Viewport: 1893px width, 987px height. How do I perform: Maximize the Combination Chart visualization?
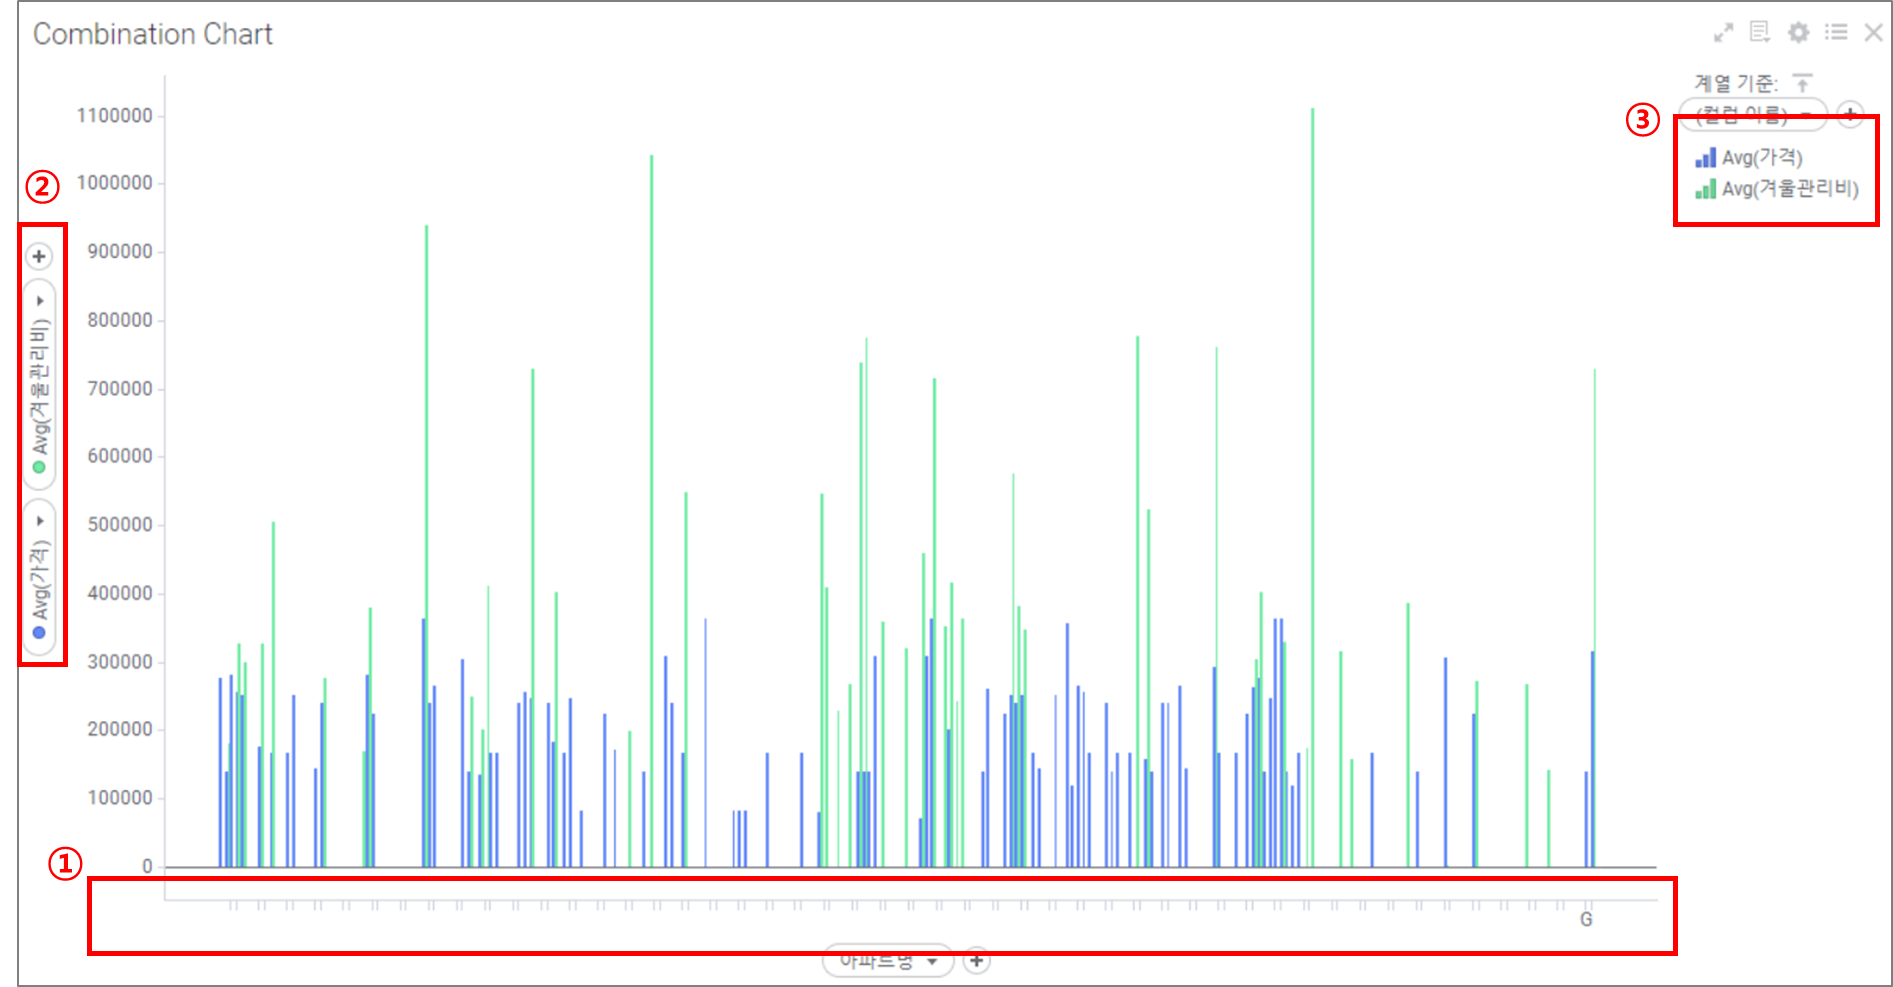coord(1723,33)
